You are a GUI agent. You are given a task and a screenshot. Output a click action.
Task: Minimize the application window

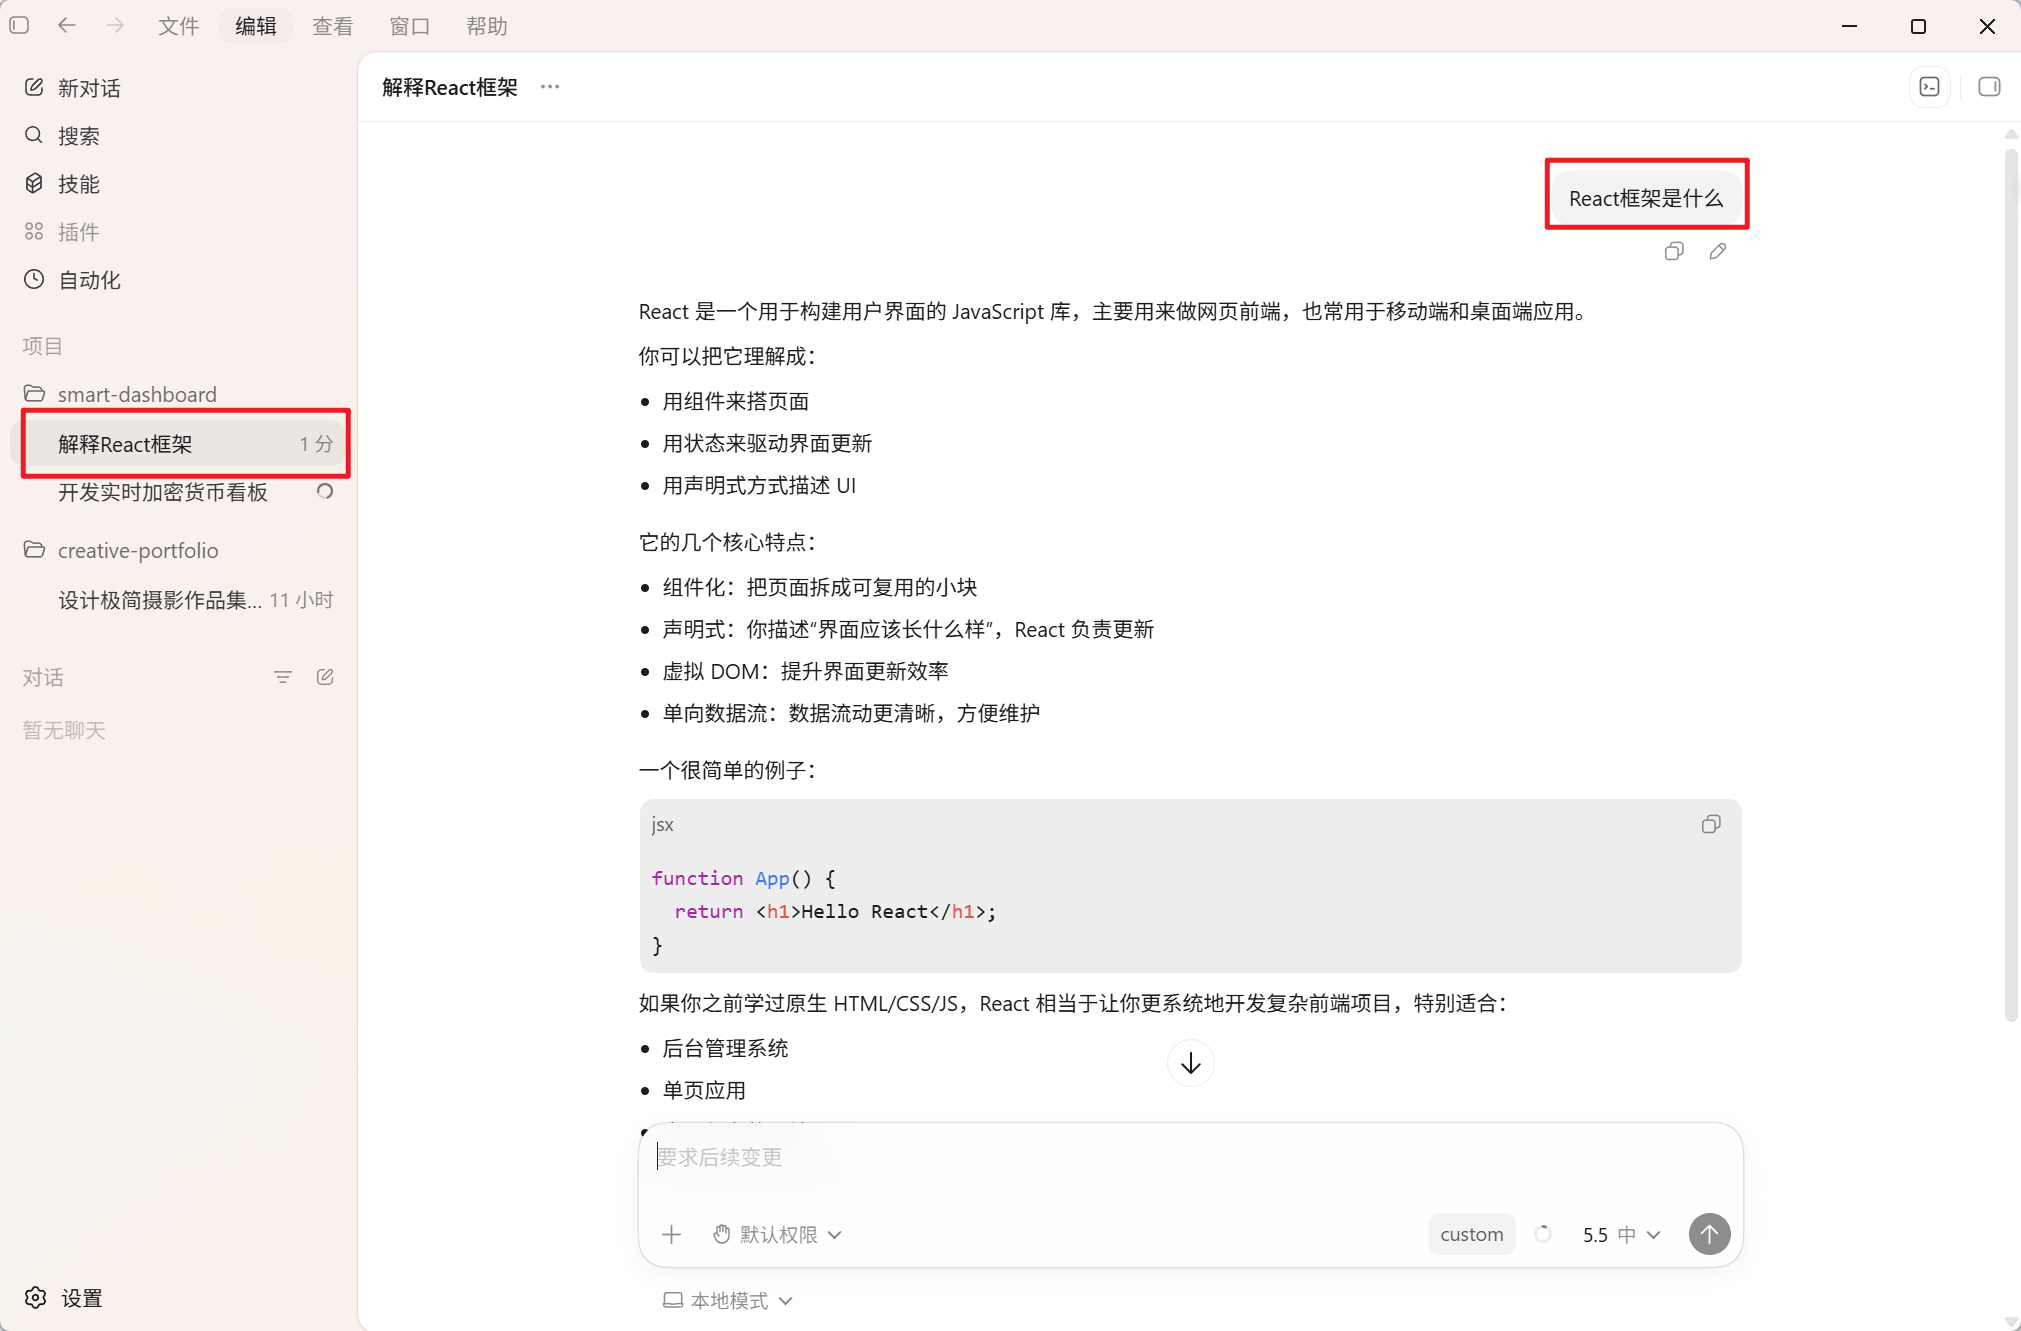1849,26
